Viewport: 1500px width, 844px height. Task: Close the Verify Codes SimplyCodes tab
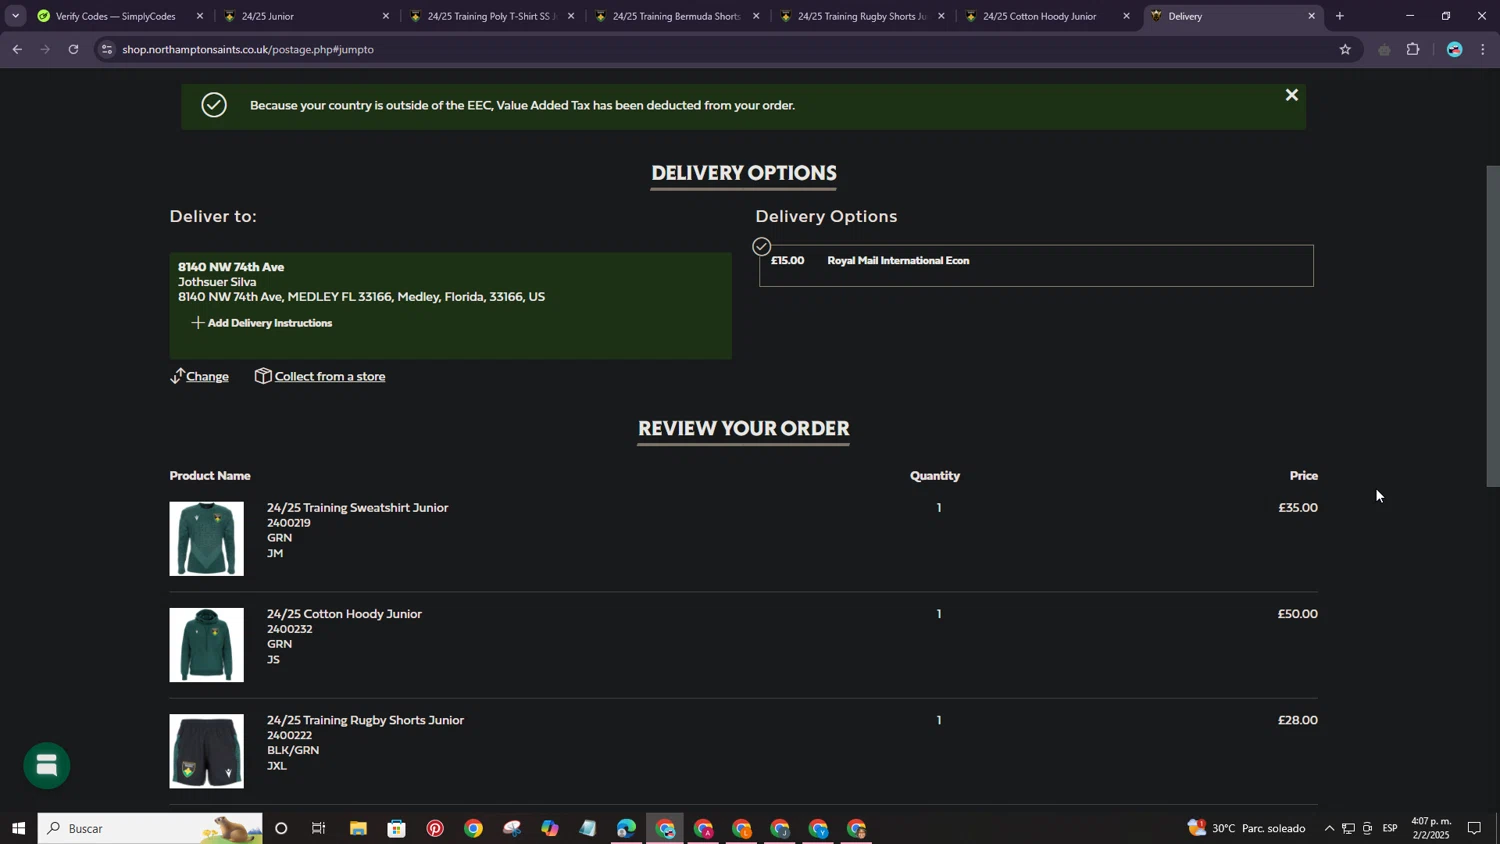coord(200,16)
